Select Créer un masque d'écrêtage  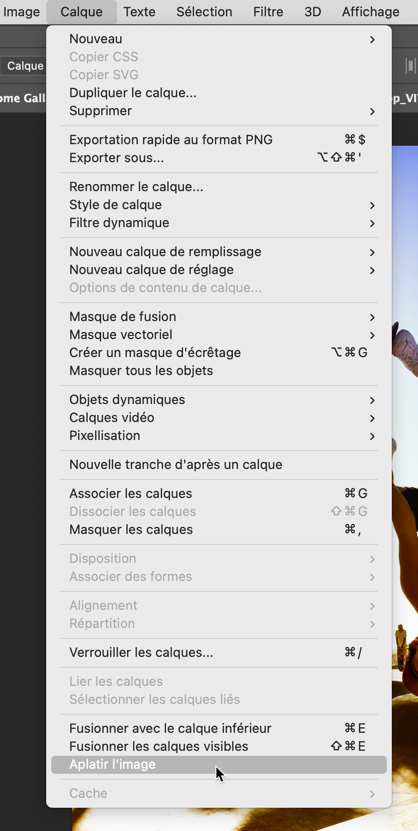tap(219, 352)
